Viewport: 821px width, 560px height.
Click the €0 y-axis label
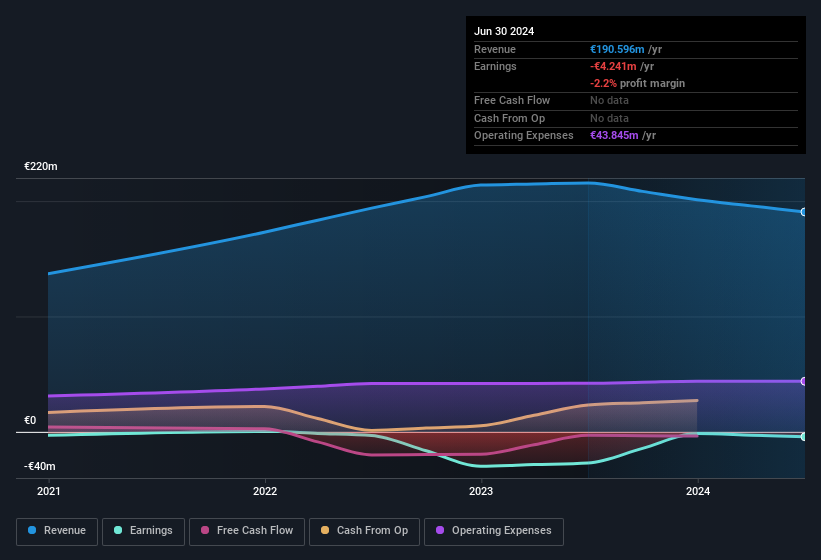coord(30,420)
